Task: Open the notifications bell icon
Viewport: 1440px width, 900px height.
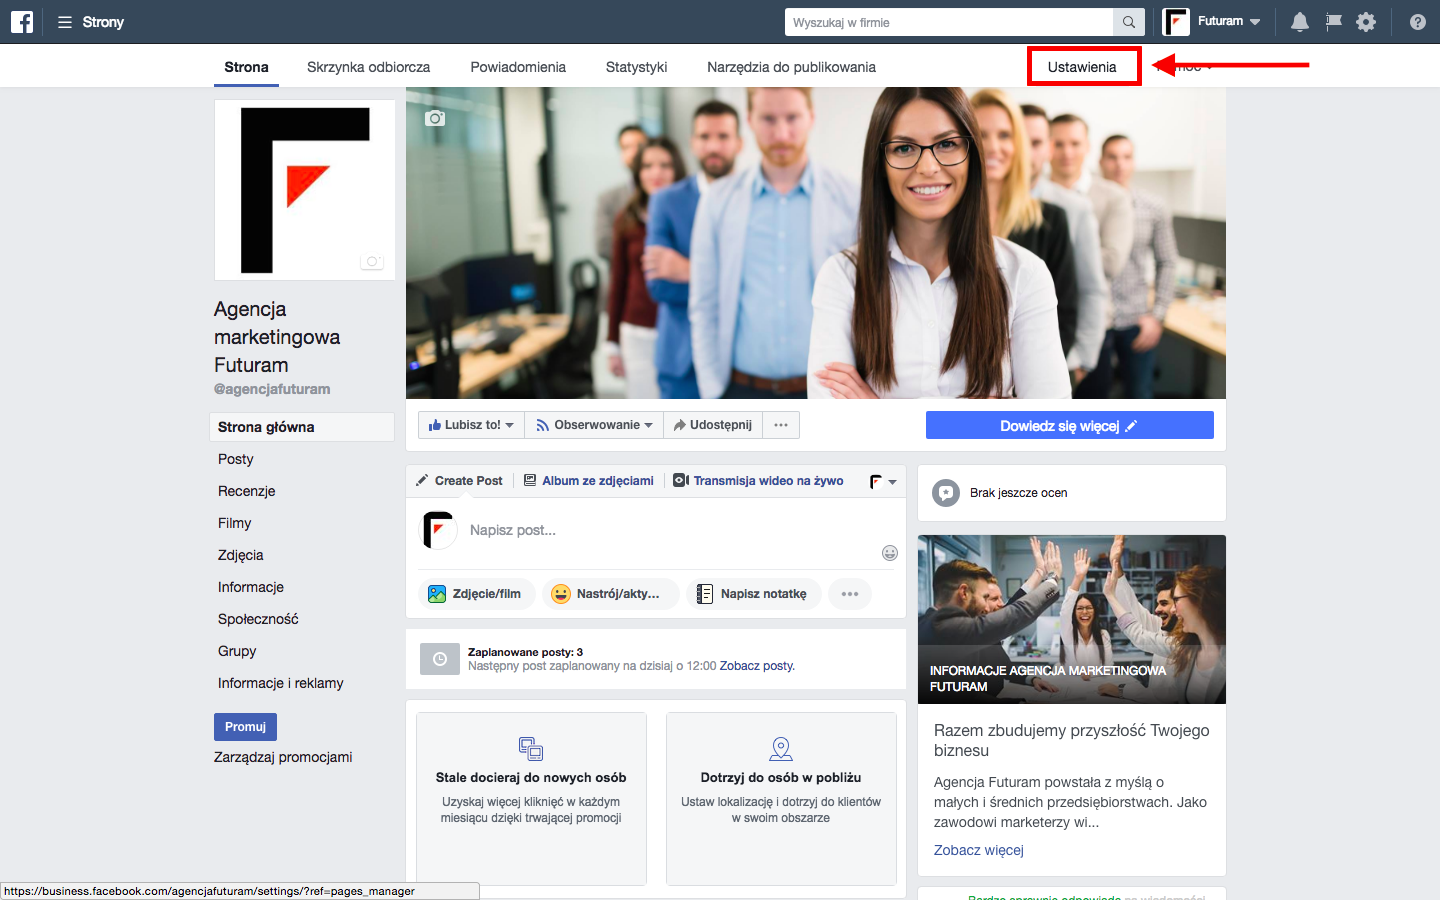Action: (x=1300, y=22)
